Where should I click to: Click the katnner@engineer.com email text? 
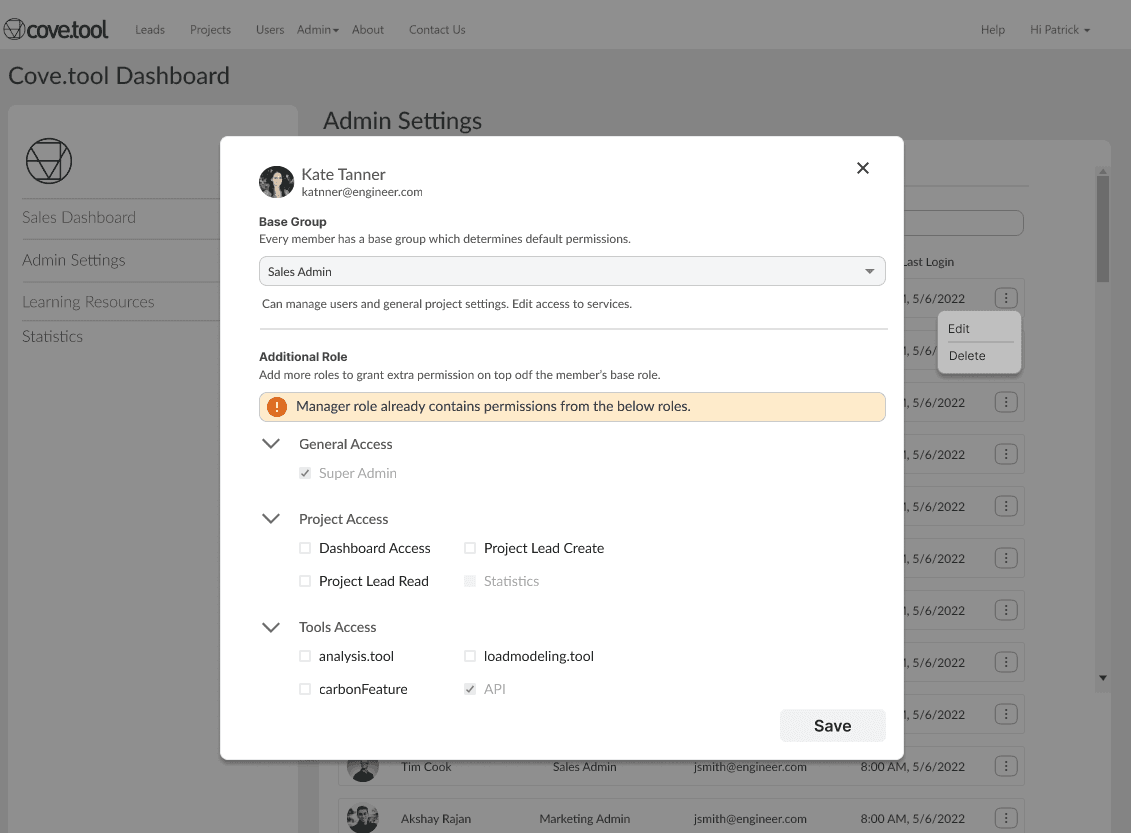point(362,193)
